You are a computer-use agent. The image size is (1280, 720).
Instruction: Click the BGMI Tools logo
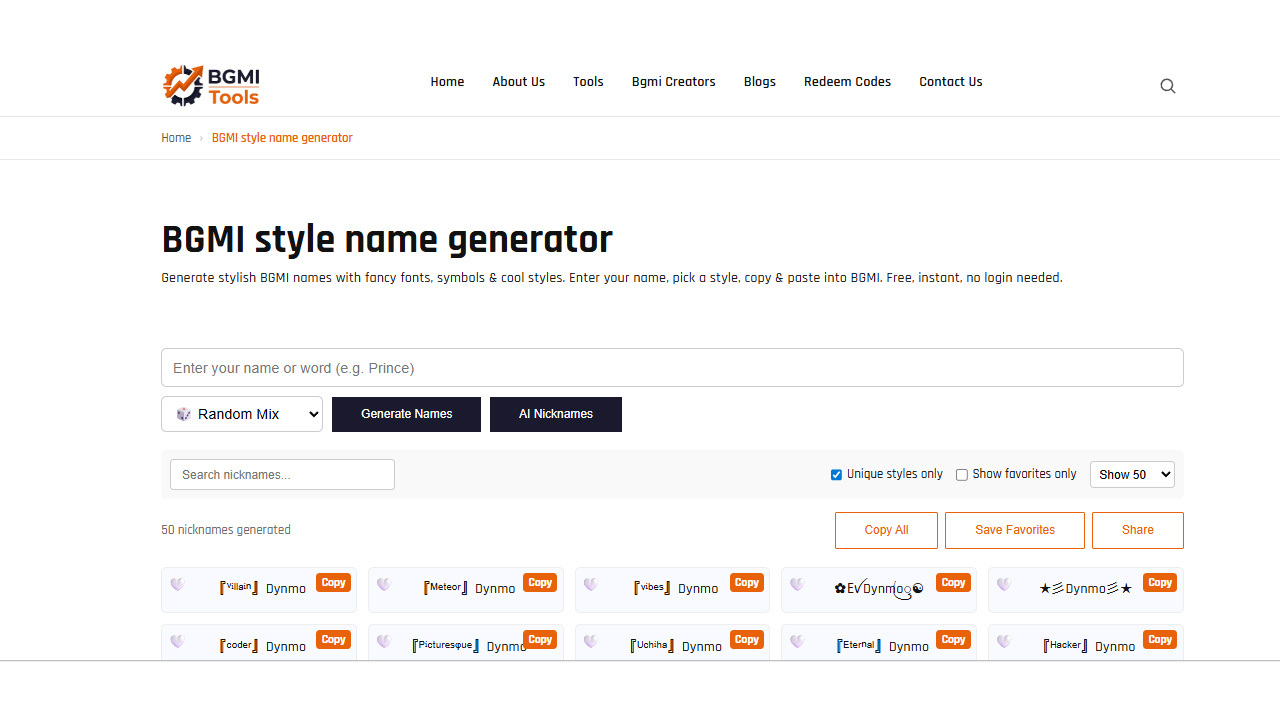211,85
